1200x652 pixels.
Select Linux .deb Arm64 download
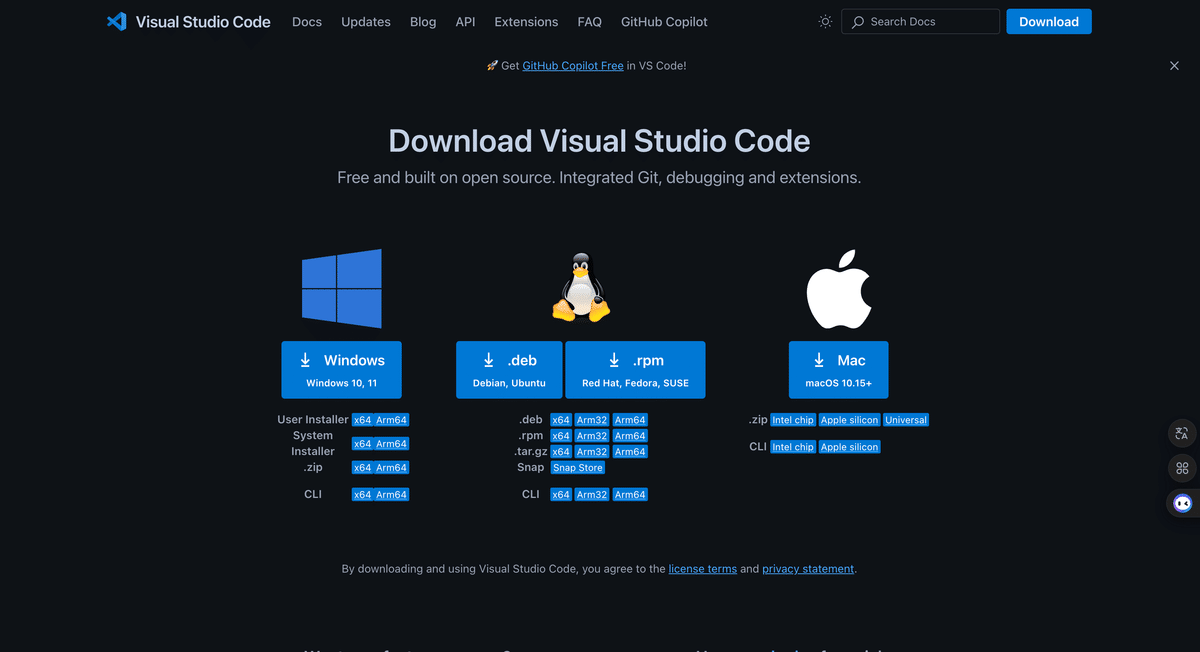click(x=630, y=420)
